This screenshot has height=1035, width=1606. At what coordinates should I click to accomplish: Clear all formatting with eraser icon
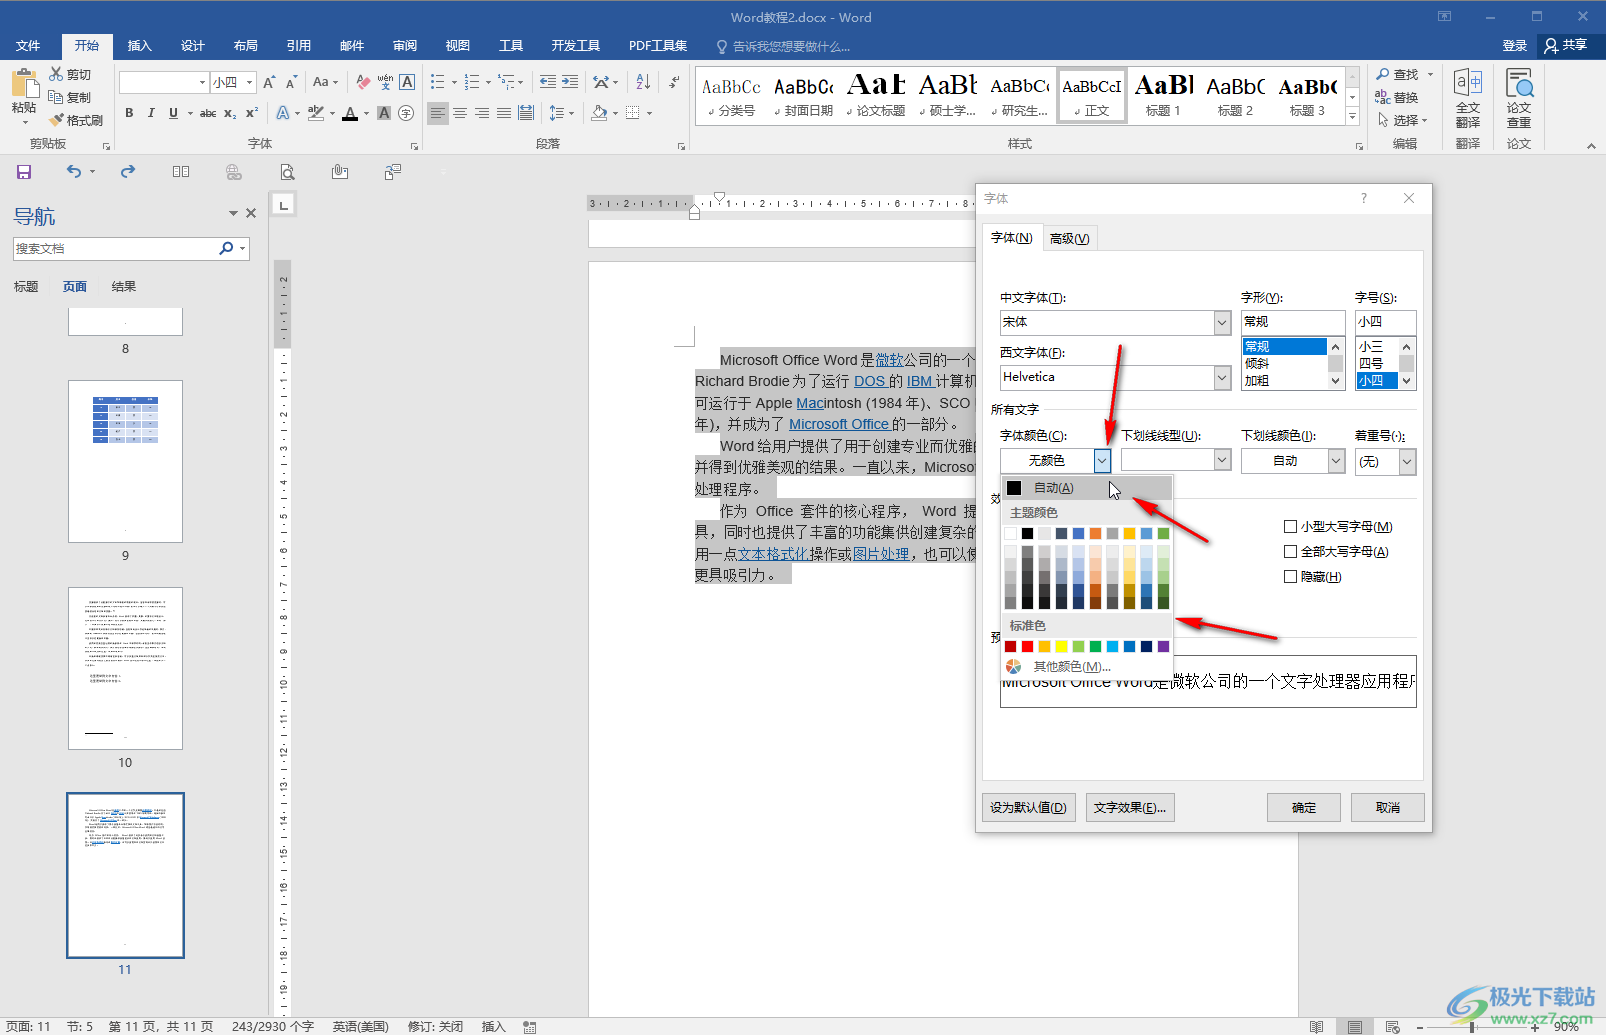pyautogui.click(x=363, y=82)
